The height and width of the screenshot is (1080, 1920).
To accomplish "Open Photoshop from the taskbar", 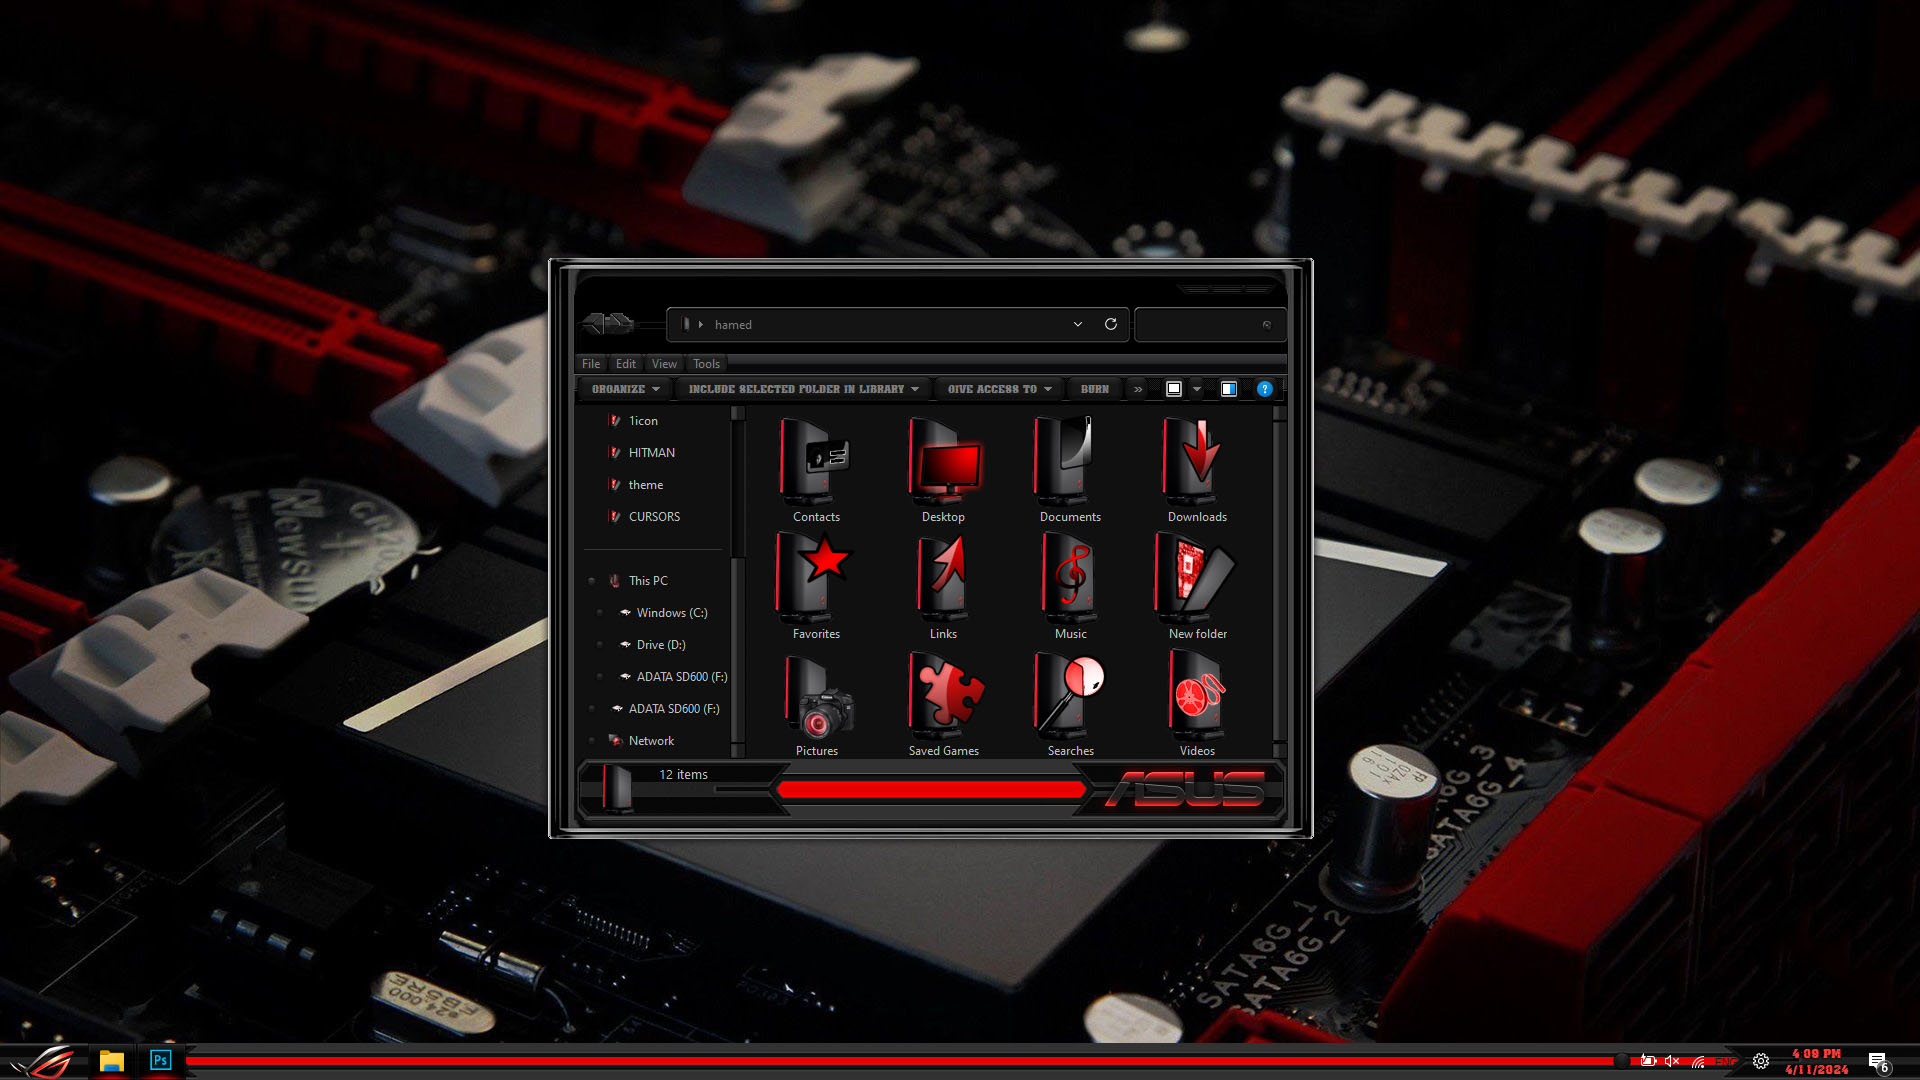I will coord(160,1060).
